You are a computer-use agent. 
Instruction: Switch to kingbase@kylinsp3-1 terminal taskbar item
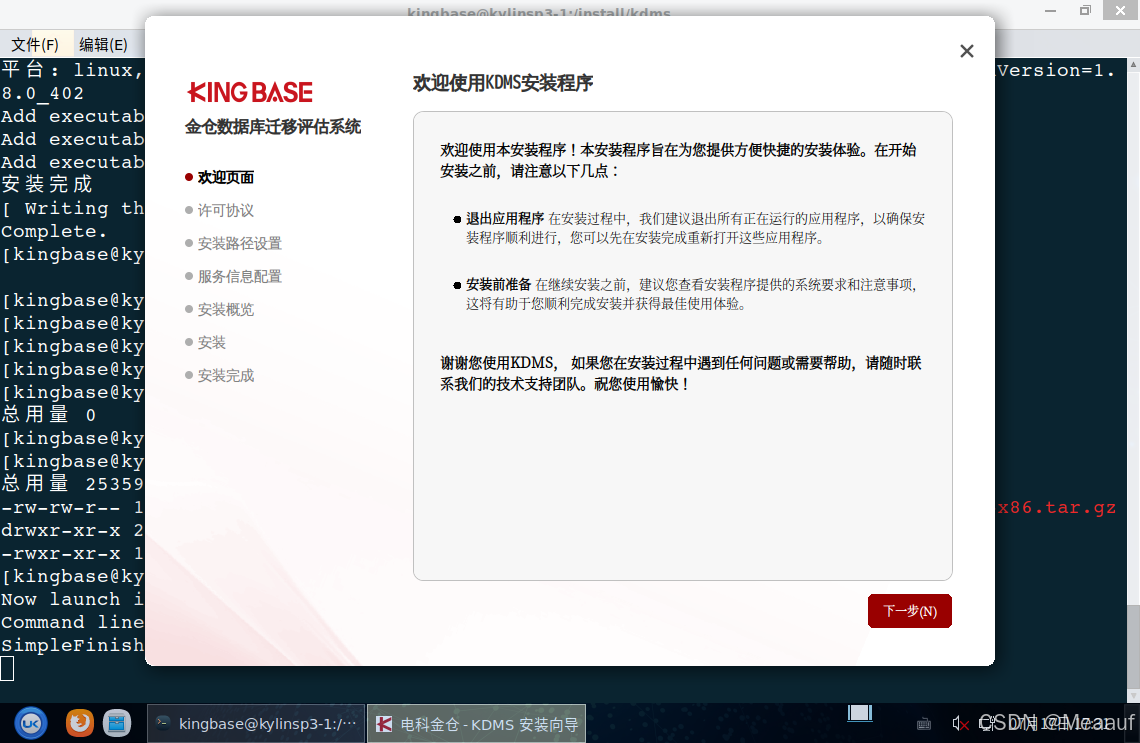[256, 724]
